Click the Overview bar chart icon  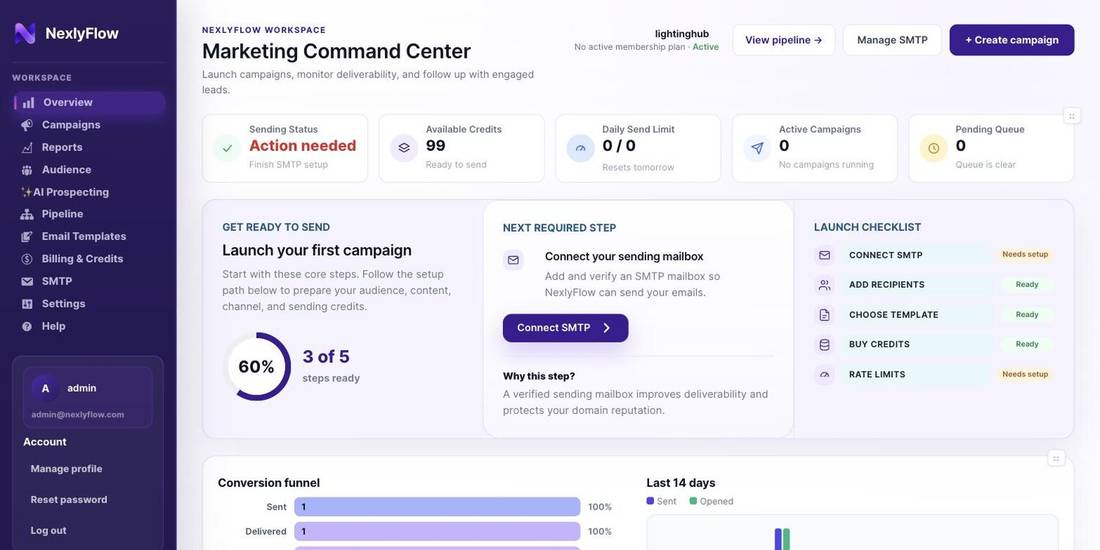tap(28, 102)
